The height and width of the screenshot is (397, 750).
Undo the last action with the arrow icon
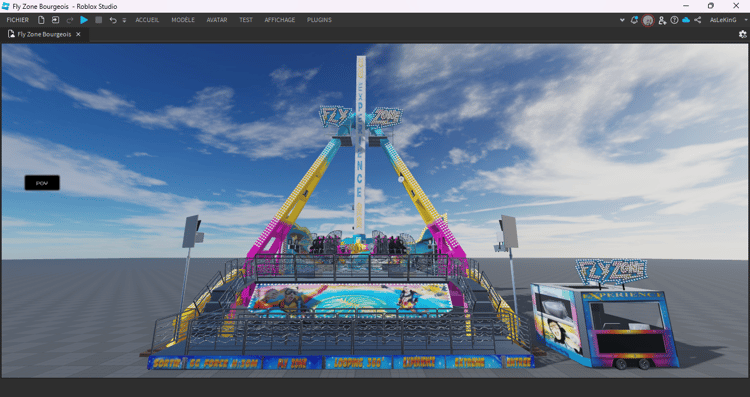(x=113, y=20)
